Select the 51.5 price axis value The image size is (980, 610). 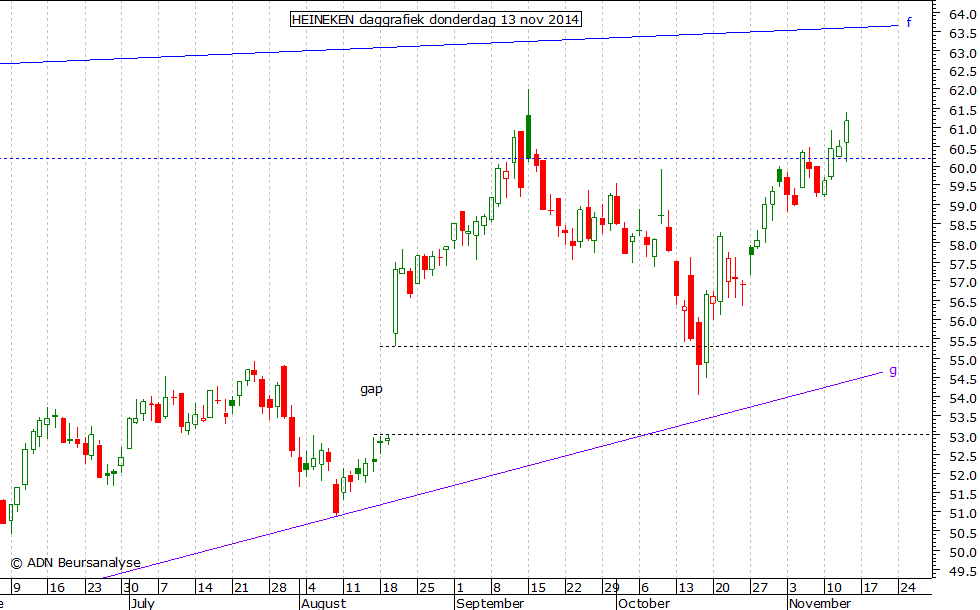click(x=962, y=494)
